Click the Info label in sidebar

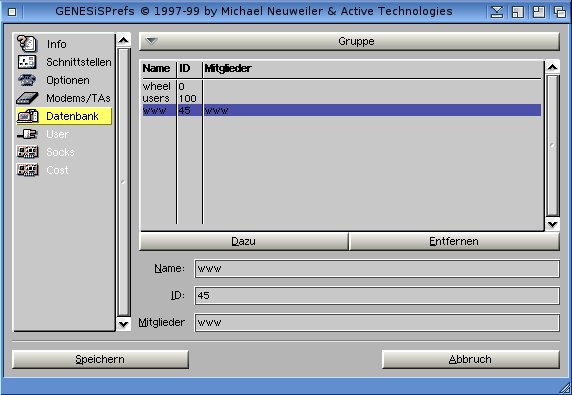tap(57, 44)
